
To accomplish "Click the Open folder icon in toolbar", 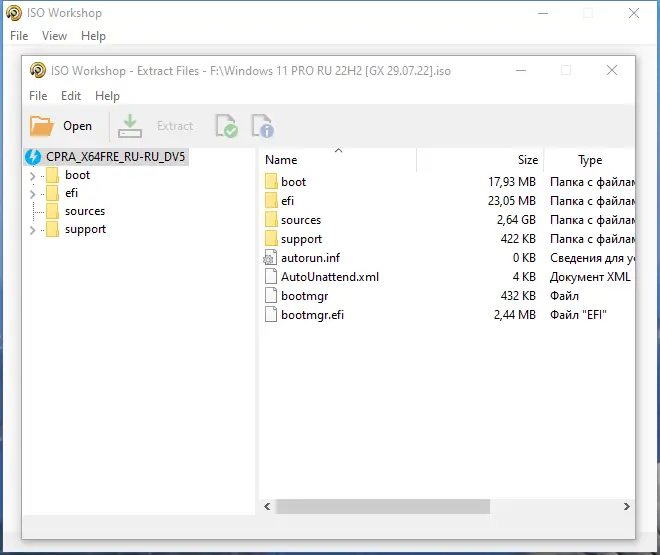I will (42, 126).
